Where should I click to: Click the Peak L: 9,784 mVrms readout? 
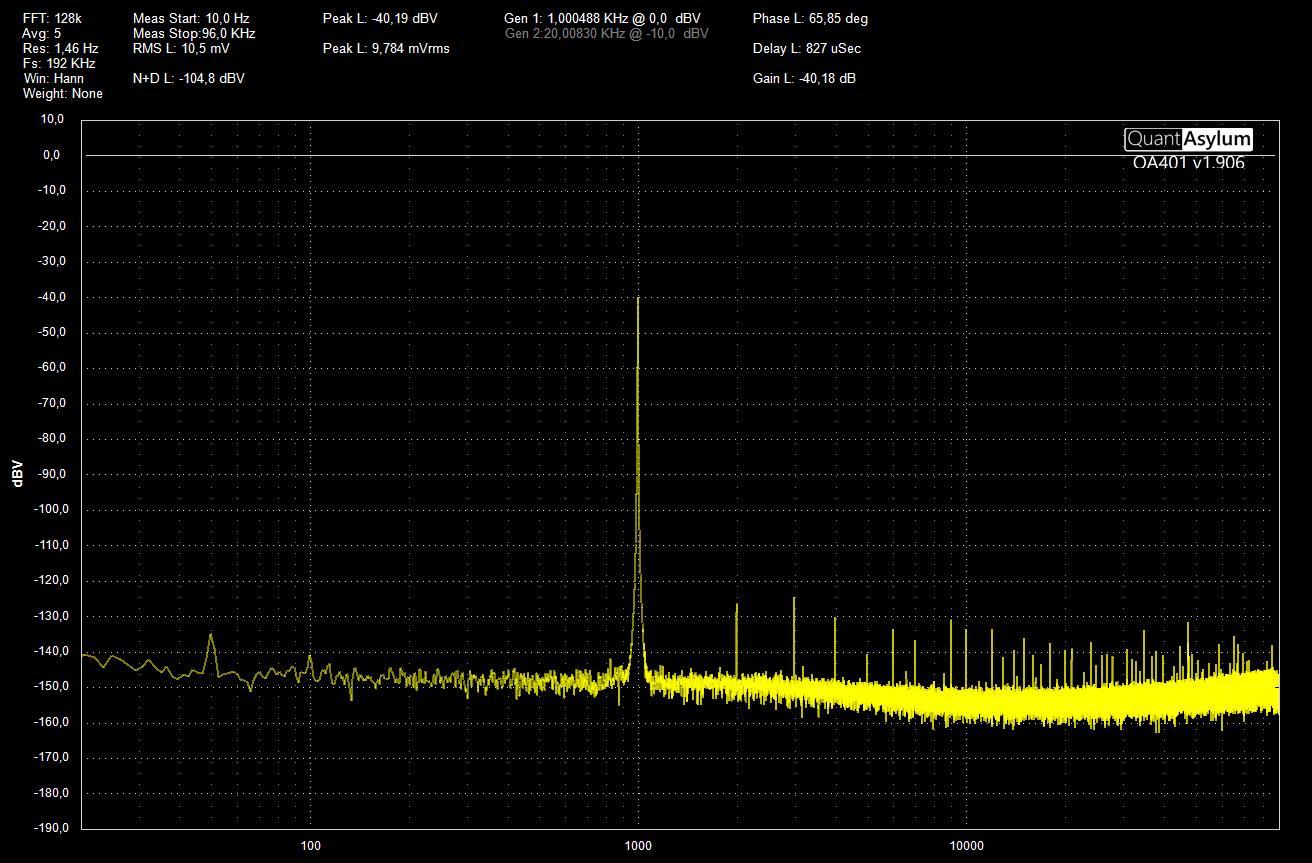(x=386, y=48)
